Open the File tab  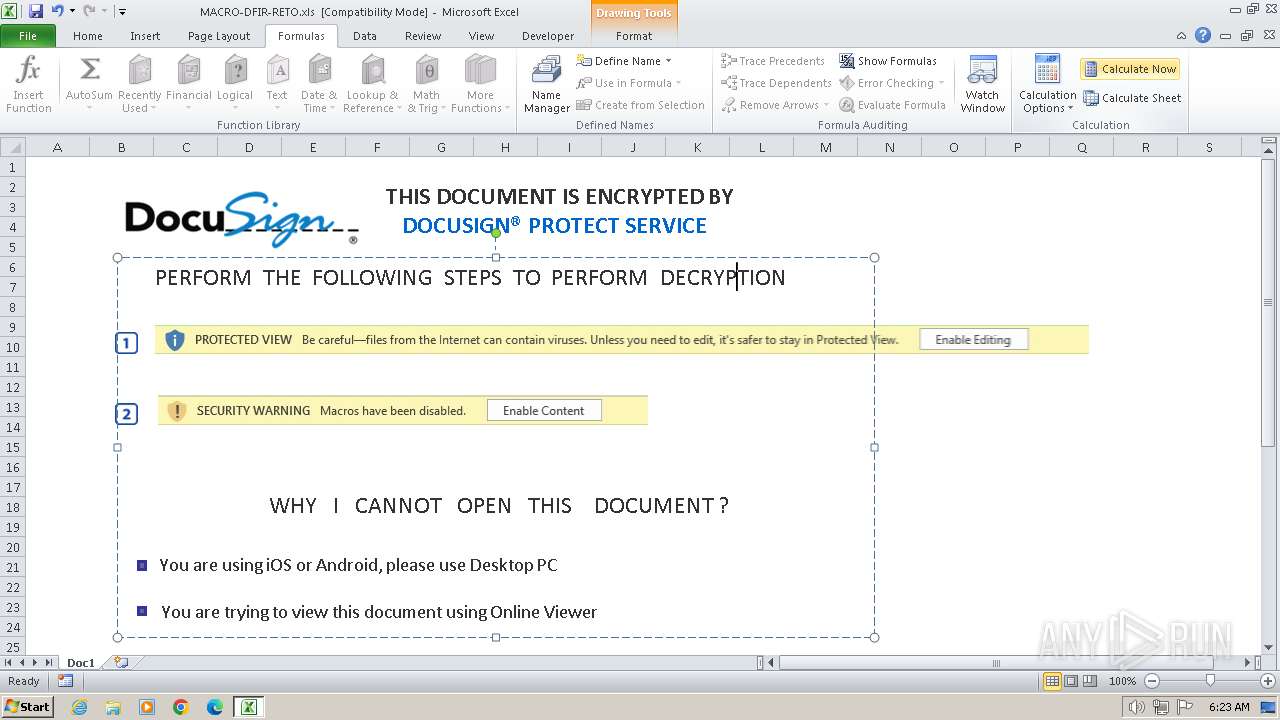coord(28,36)
